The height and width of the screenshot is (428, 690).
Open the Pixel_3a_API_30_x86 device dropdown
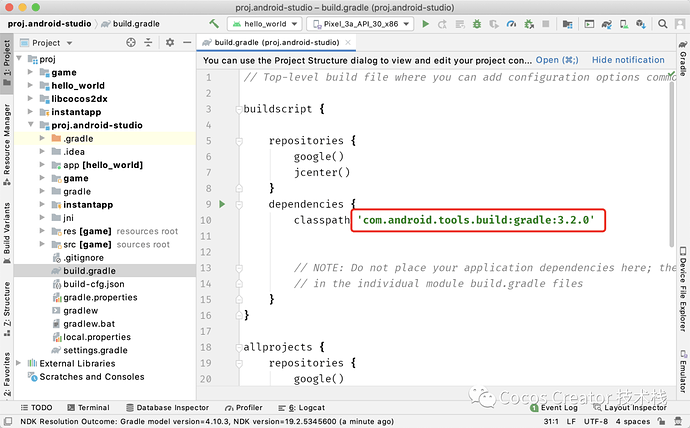click(x=360, y=24)
